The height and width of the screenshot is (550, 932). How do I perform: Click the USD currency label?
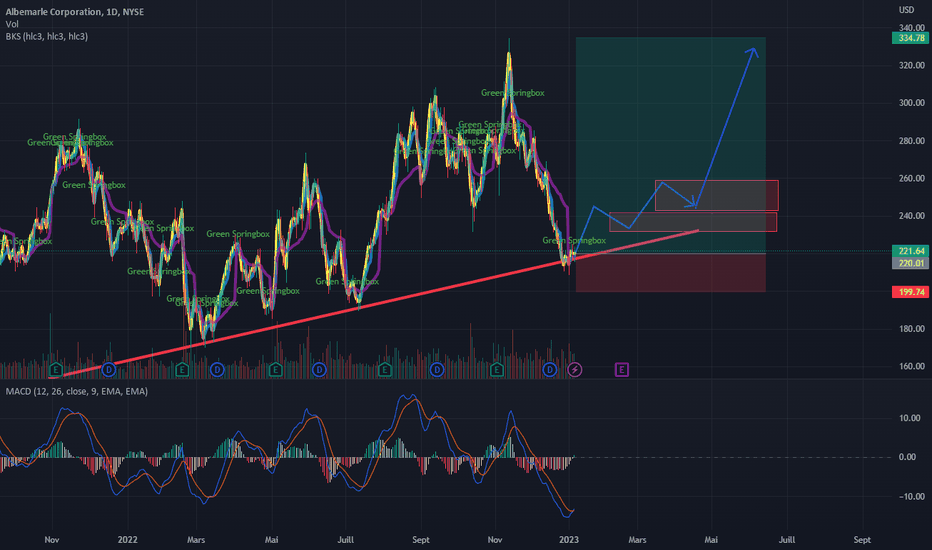coord(906,10)
